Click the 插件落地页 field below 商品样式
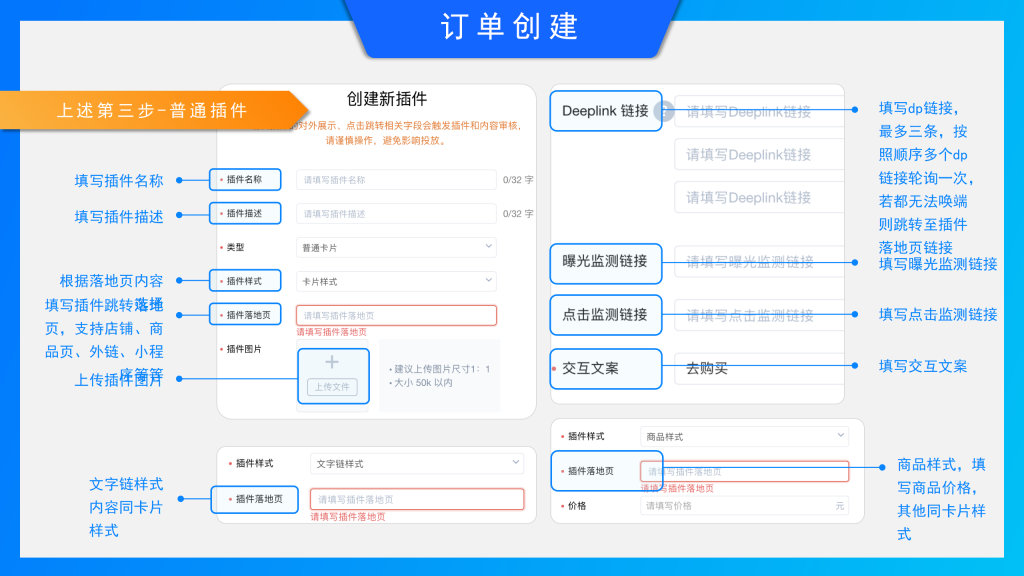Screen dimensions: 1024x576 coord(744,472)
